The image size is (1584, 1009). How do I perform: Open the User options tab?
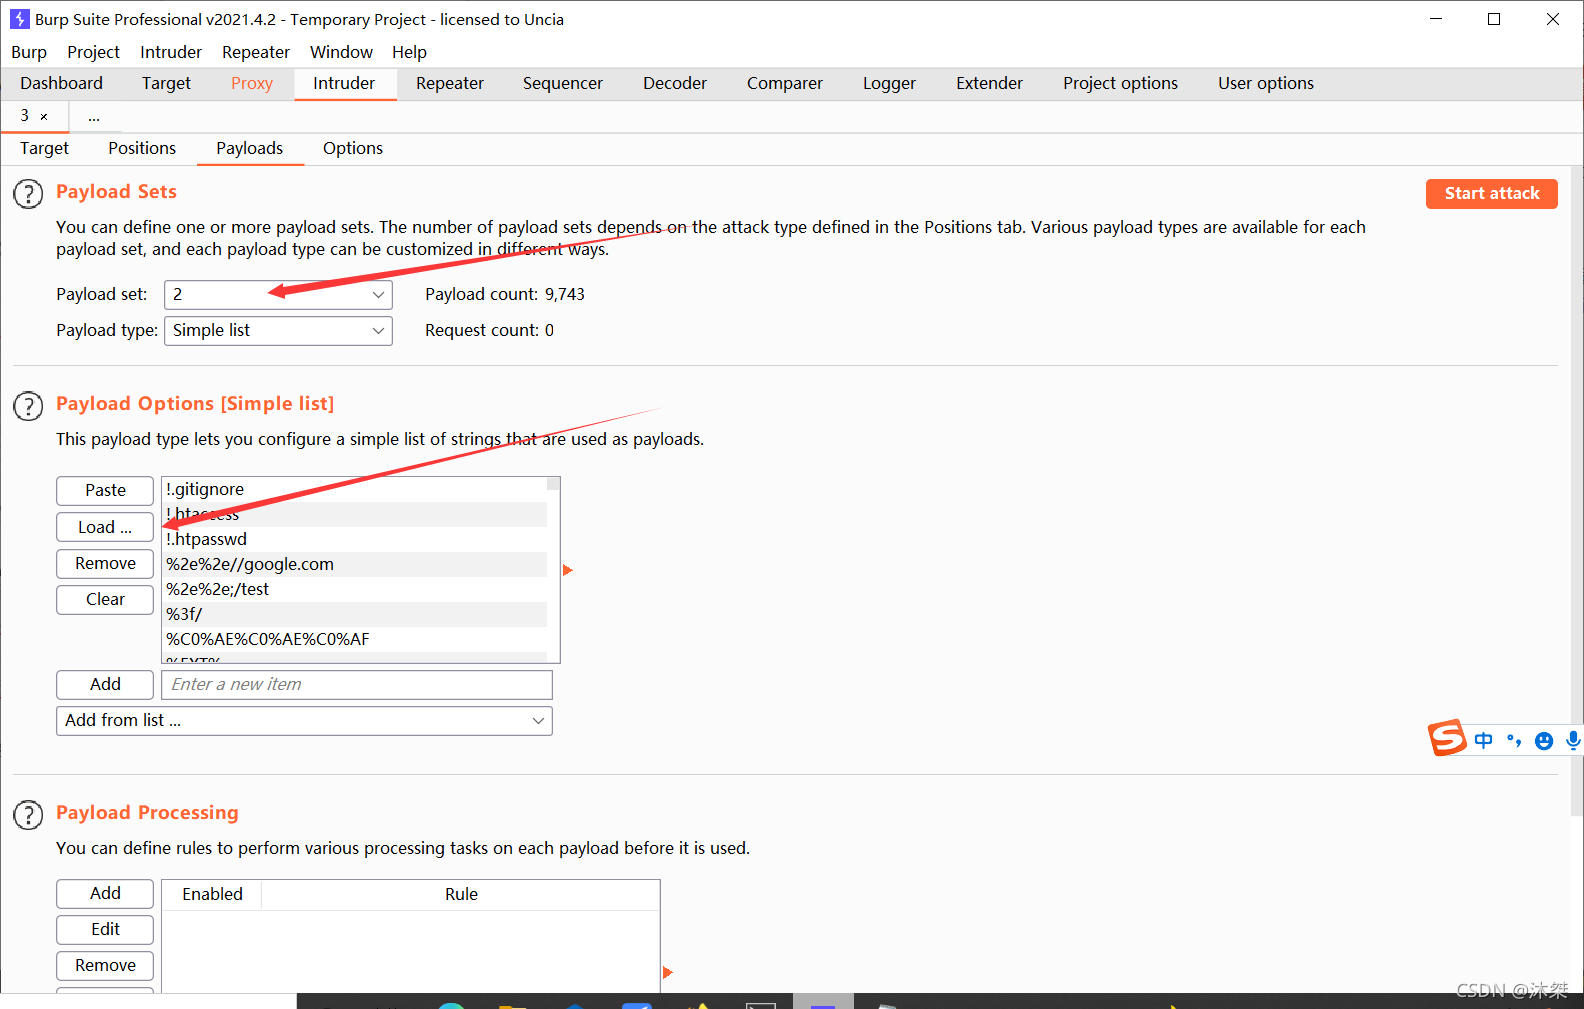1266,84
